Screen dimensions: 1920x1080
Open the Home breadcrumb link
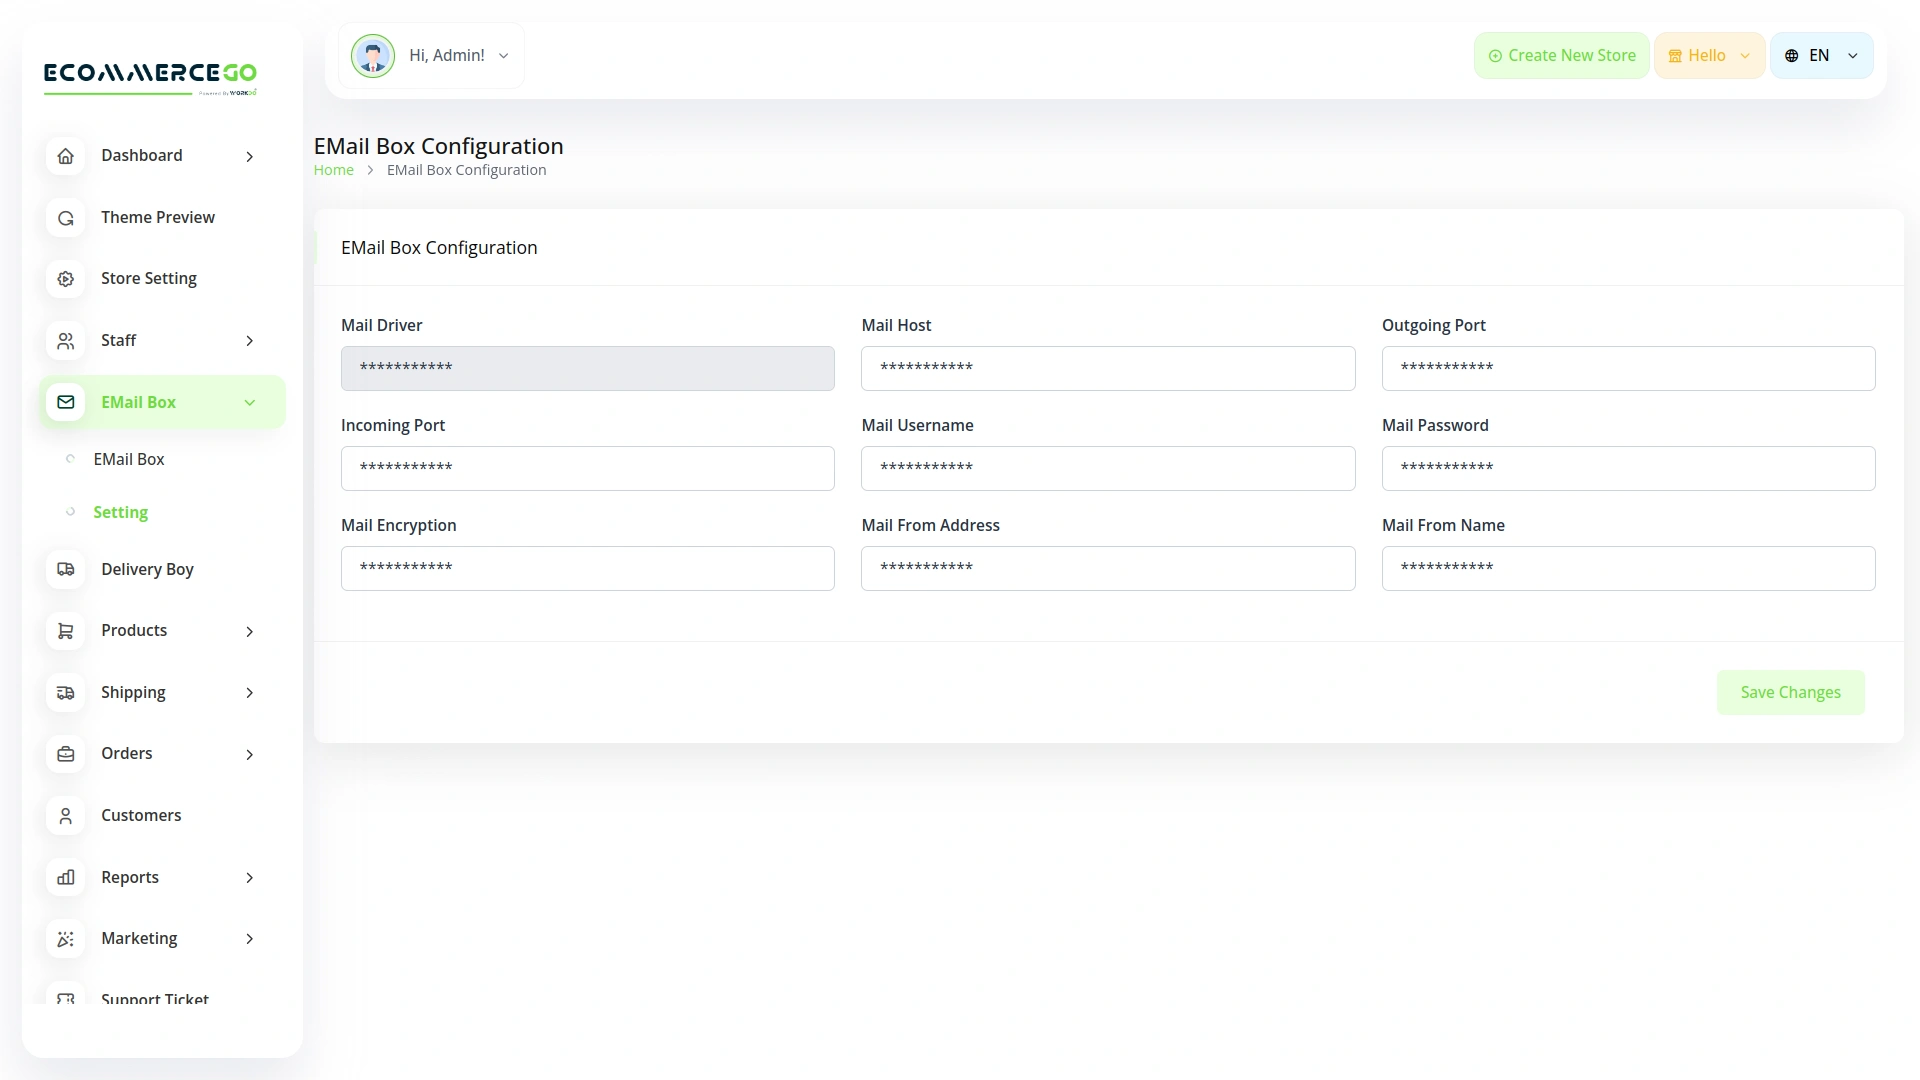pyautogui.click(x=333, y=169)
